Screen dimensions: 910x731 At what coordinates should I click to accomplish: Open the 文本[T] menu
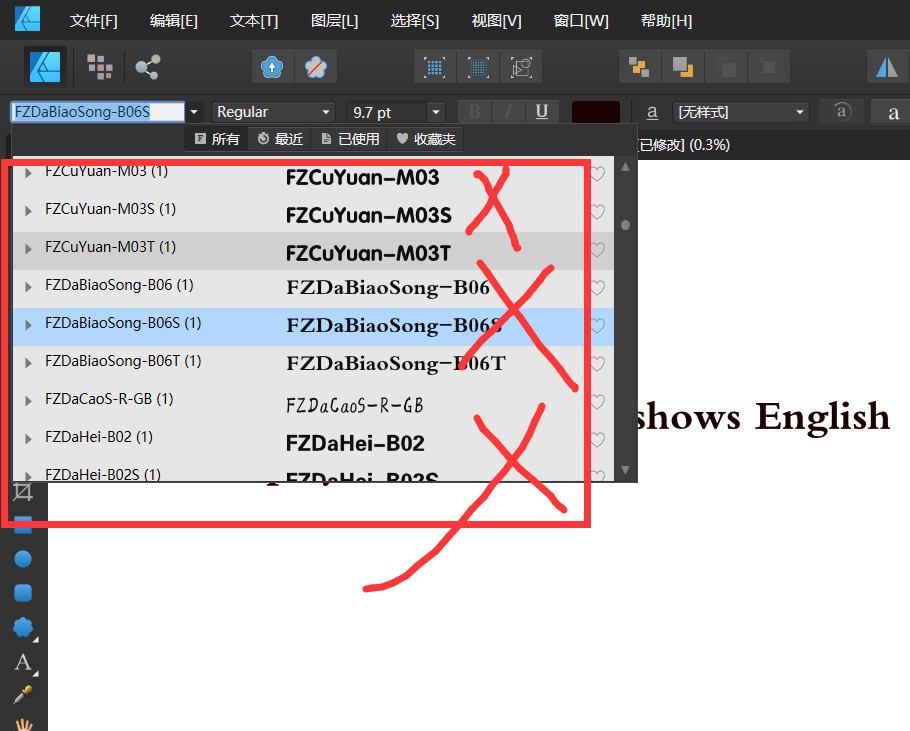pyautogui.click(x=254, y=21)
